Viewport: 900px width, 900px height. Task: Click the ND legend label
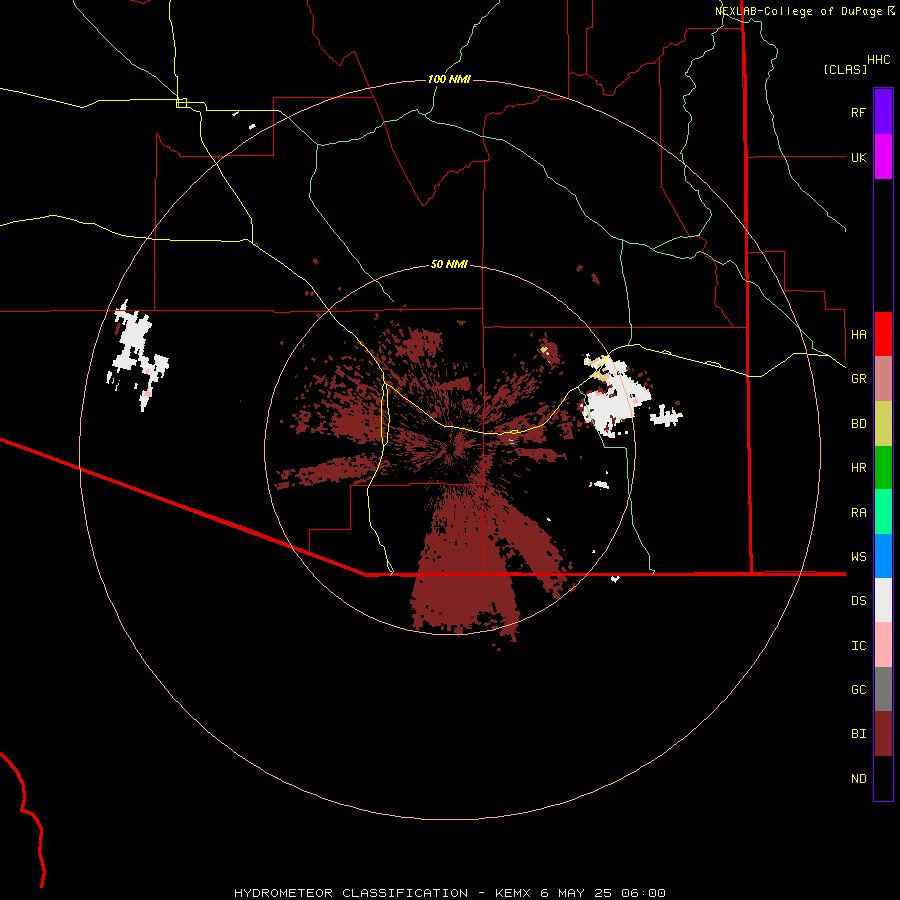(858, 779)
